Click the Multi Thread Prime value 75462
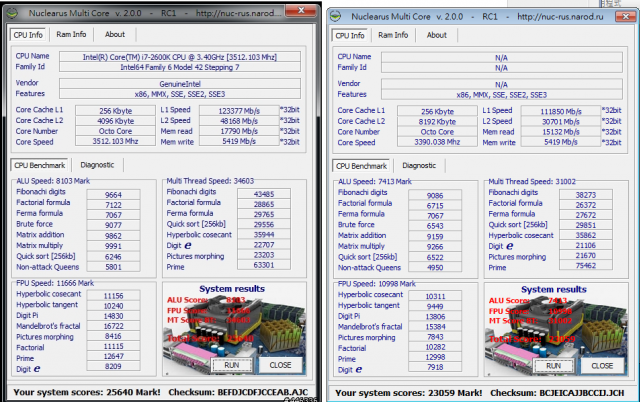This screenshot has width=640, height=402. (586, 266)
